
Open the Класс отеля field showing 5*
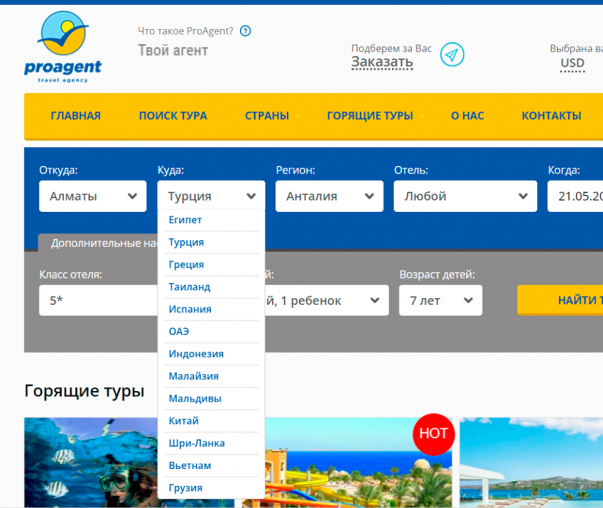[98, 300]
